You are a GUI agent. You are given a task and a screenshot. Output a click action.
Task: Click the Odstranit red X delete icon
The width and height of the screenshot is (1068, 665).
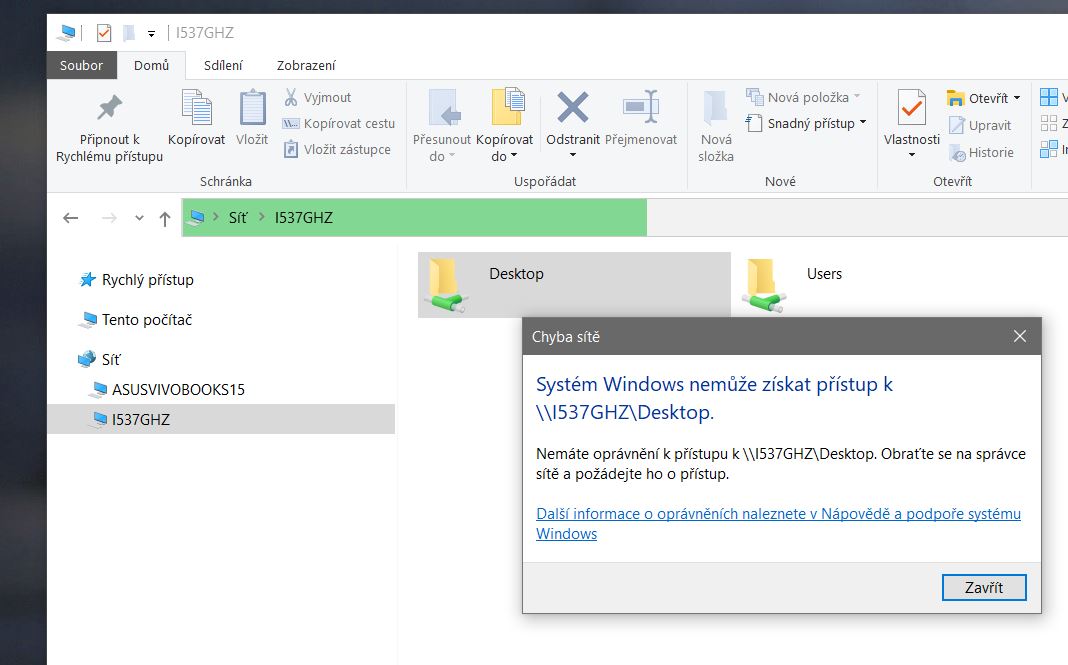(x=573, y=107)
